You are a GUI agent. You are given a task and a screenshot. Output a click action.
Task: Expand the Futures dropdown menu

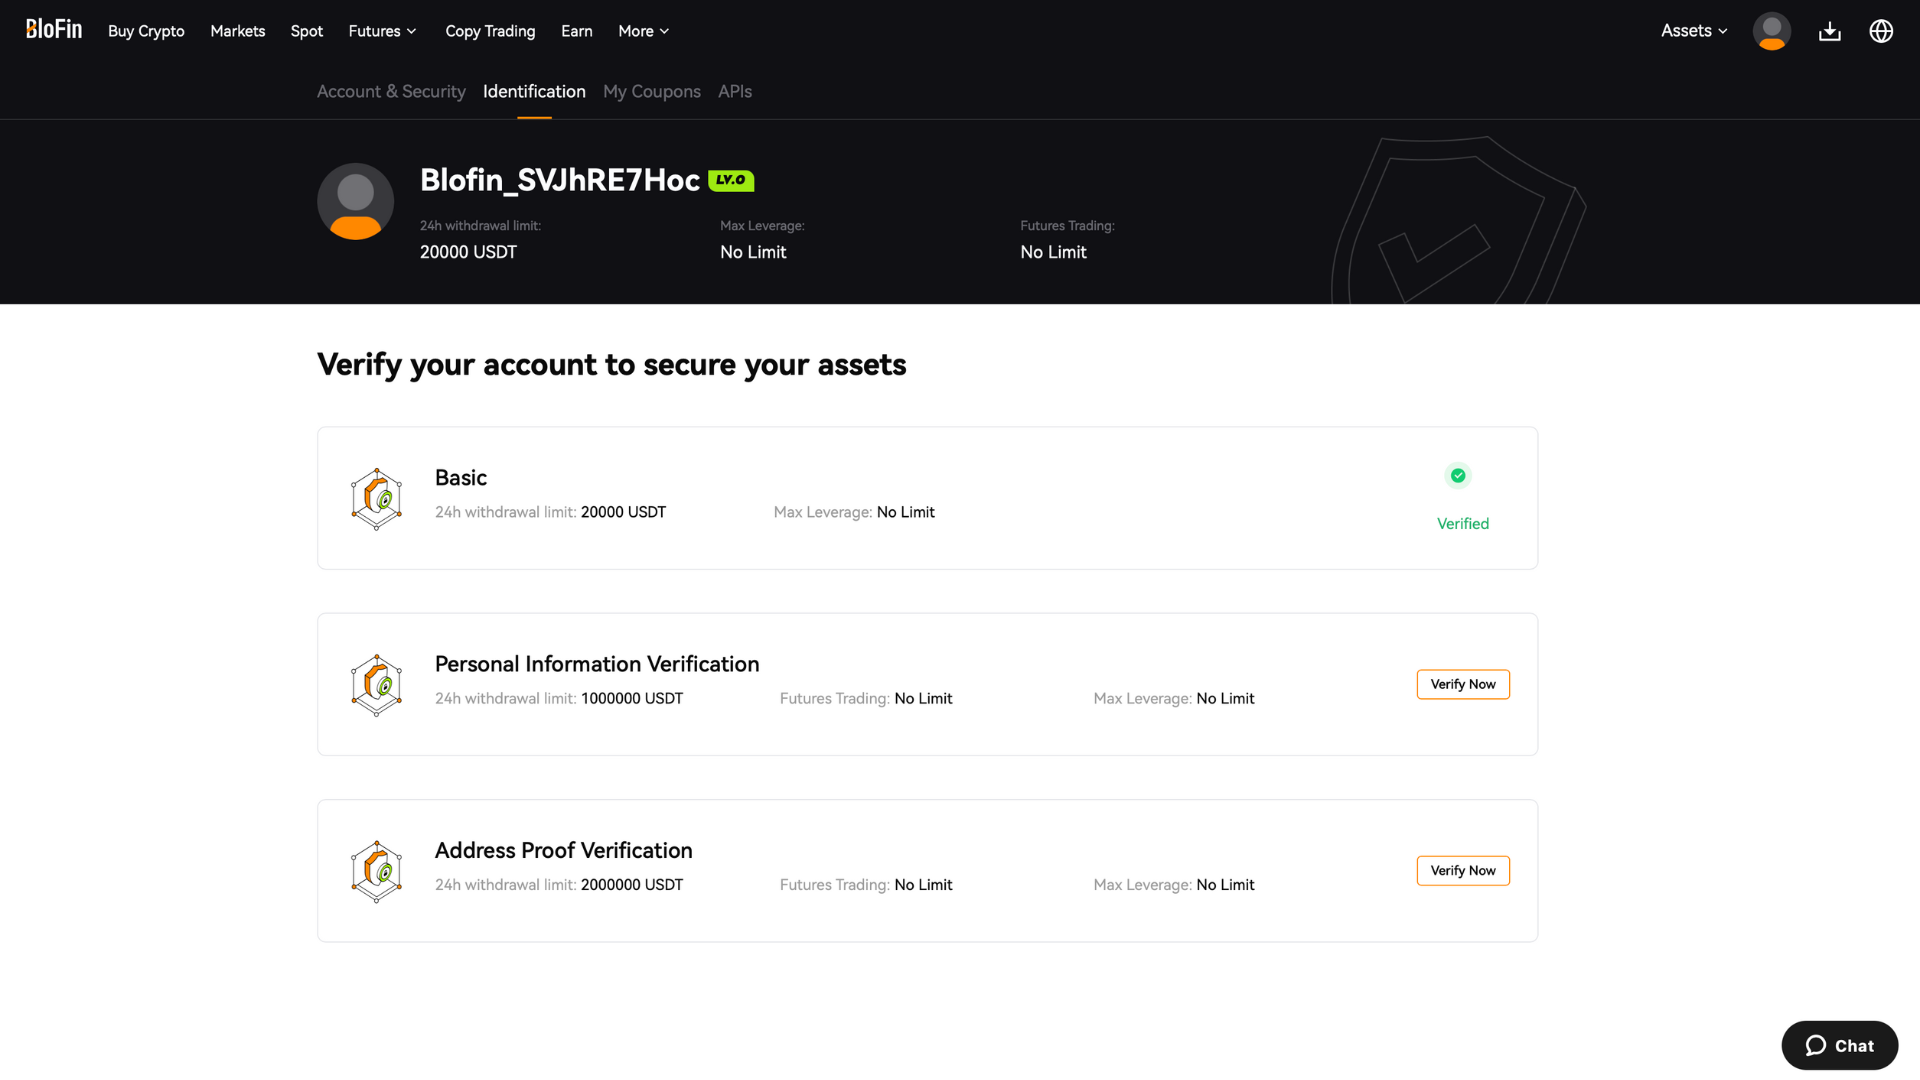point(381,29)
